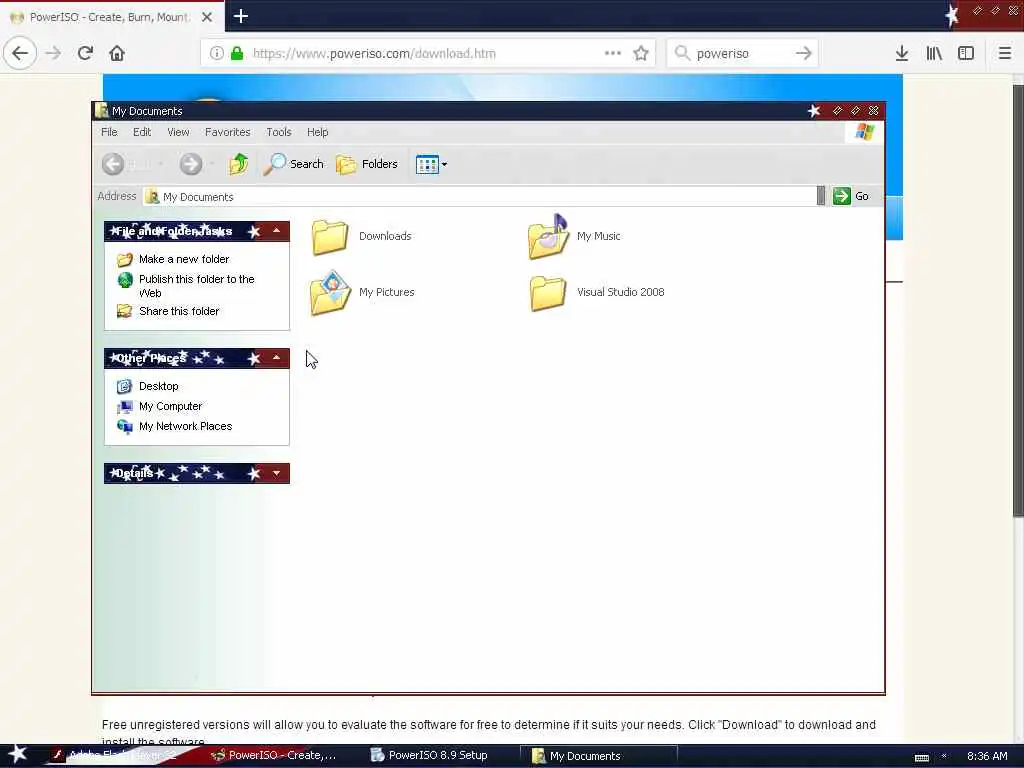Click the My Documents address field
Viewport: 1024px width, 768px height.
pyautogui.click(x=480, y=197)
